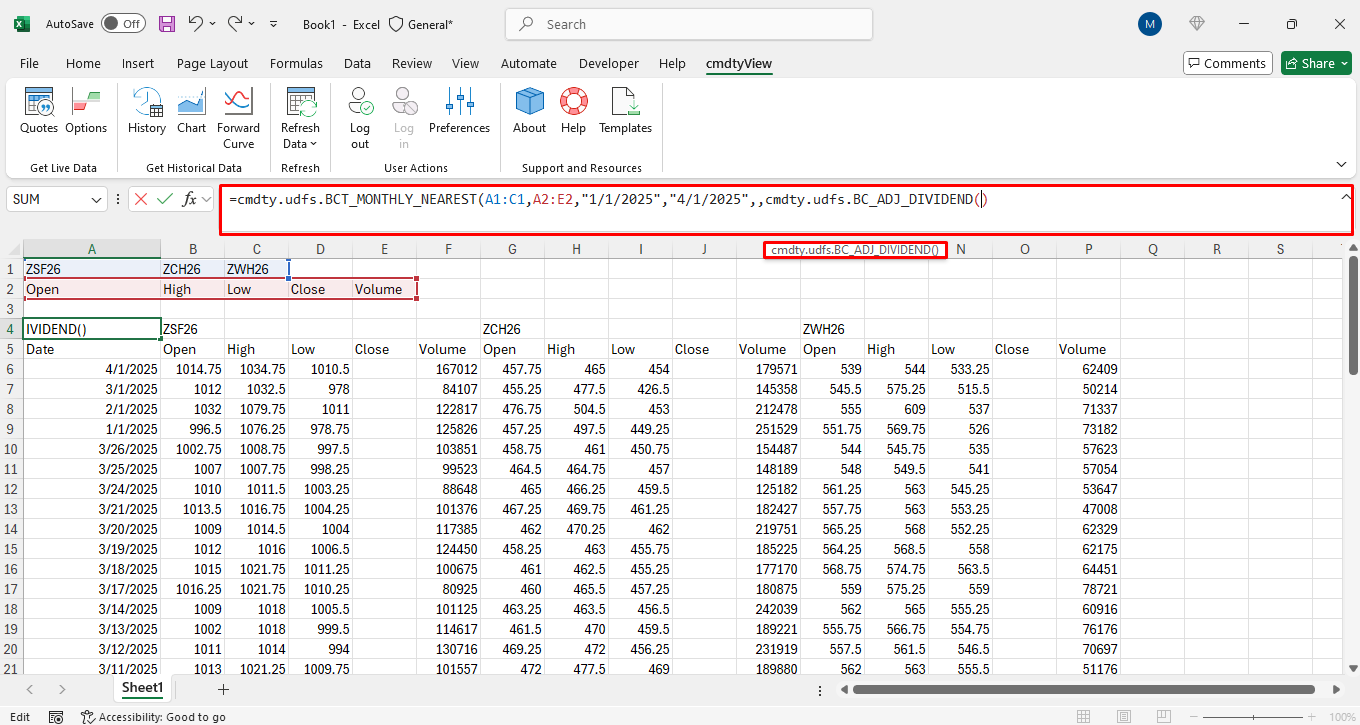
Task: Click the diamond premium icon in the title bar
Action: 1197,24
